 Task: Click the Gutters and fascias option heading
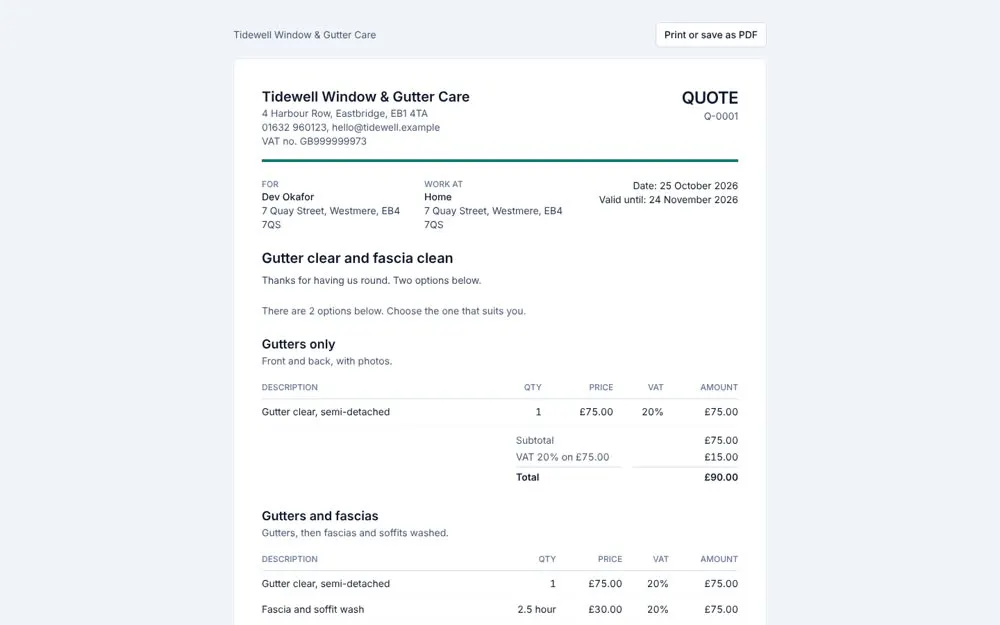click(x=320, y=516)
